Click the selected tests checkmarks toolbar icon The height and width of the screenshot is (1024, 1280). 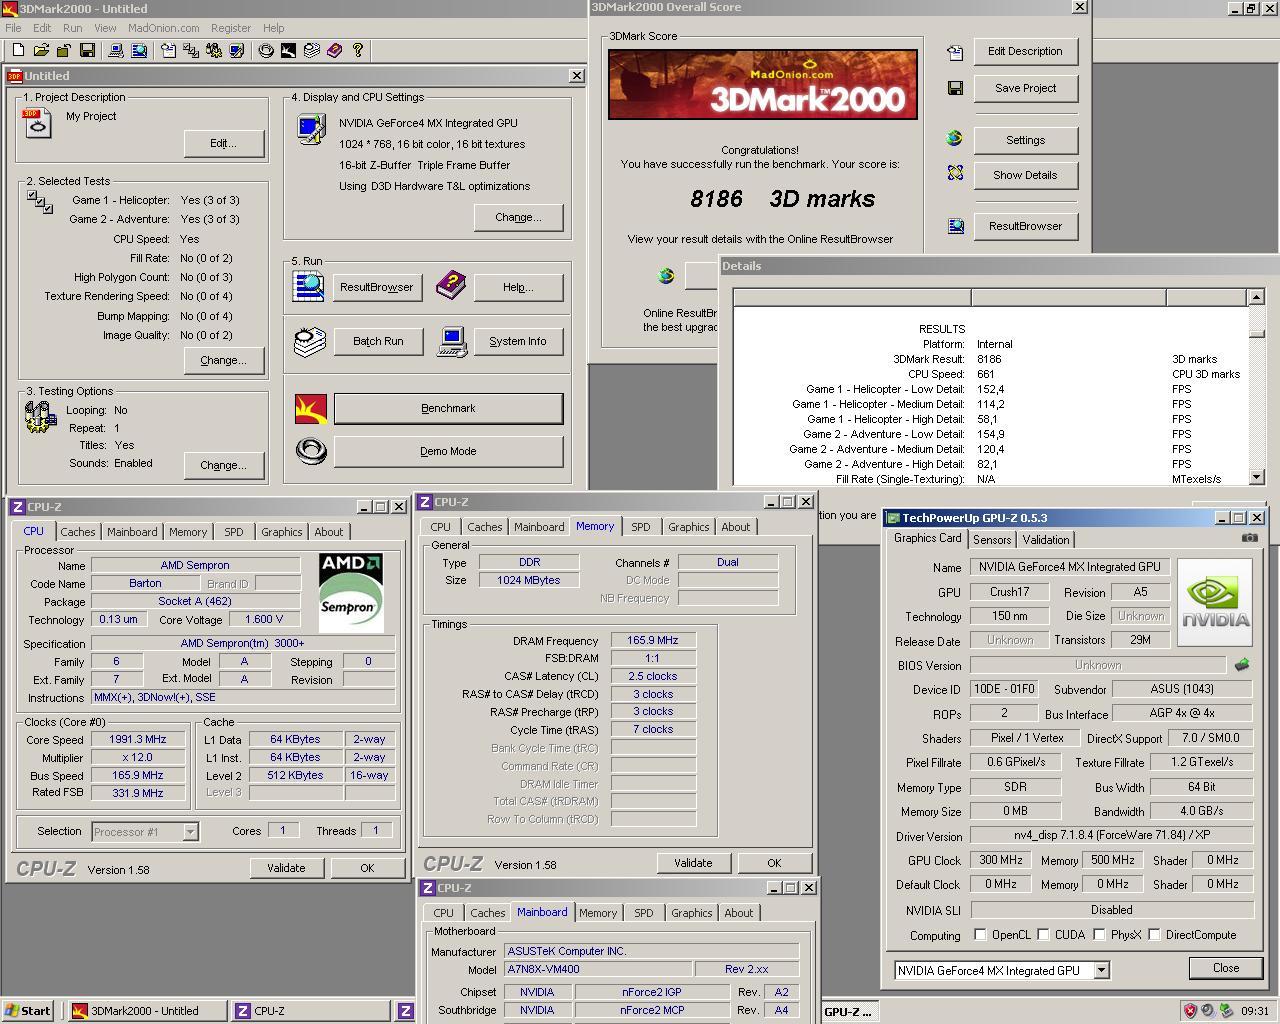tap(191, 50)
